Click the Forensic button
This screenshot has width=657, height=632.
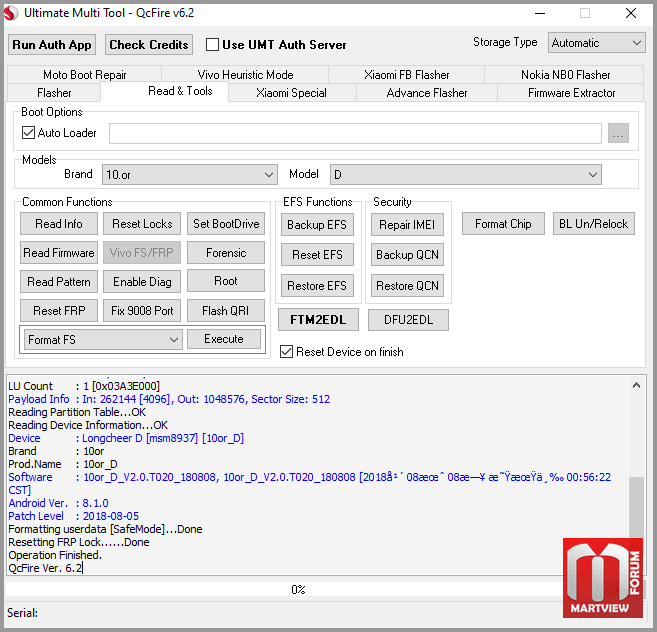click(226, 253)
